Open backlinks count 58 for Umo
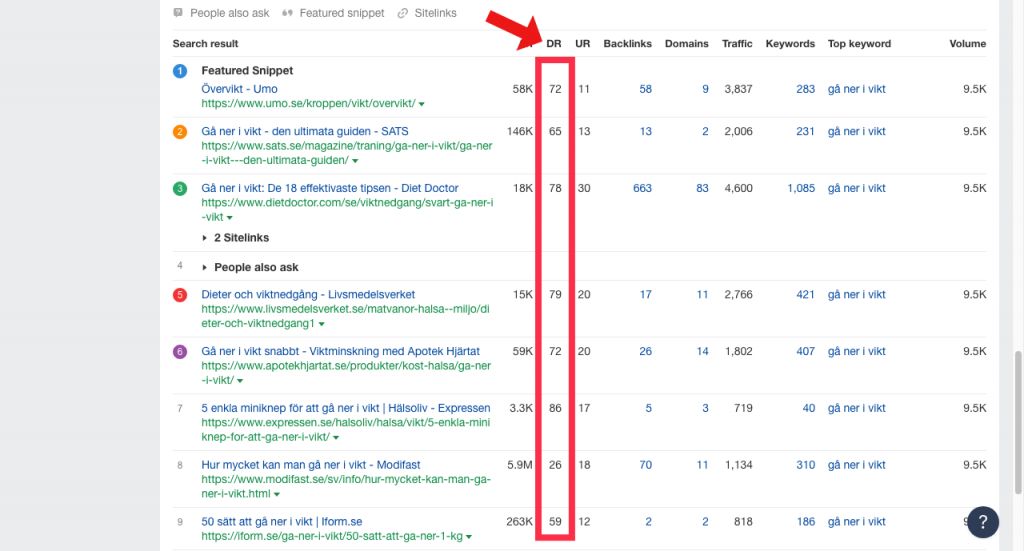Screen dimensions: 1024x551 point(645,89)
